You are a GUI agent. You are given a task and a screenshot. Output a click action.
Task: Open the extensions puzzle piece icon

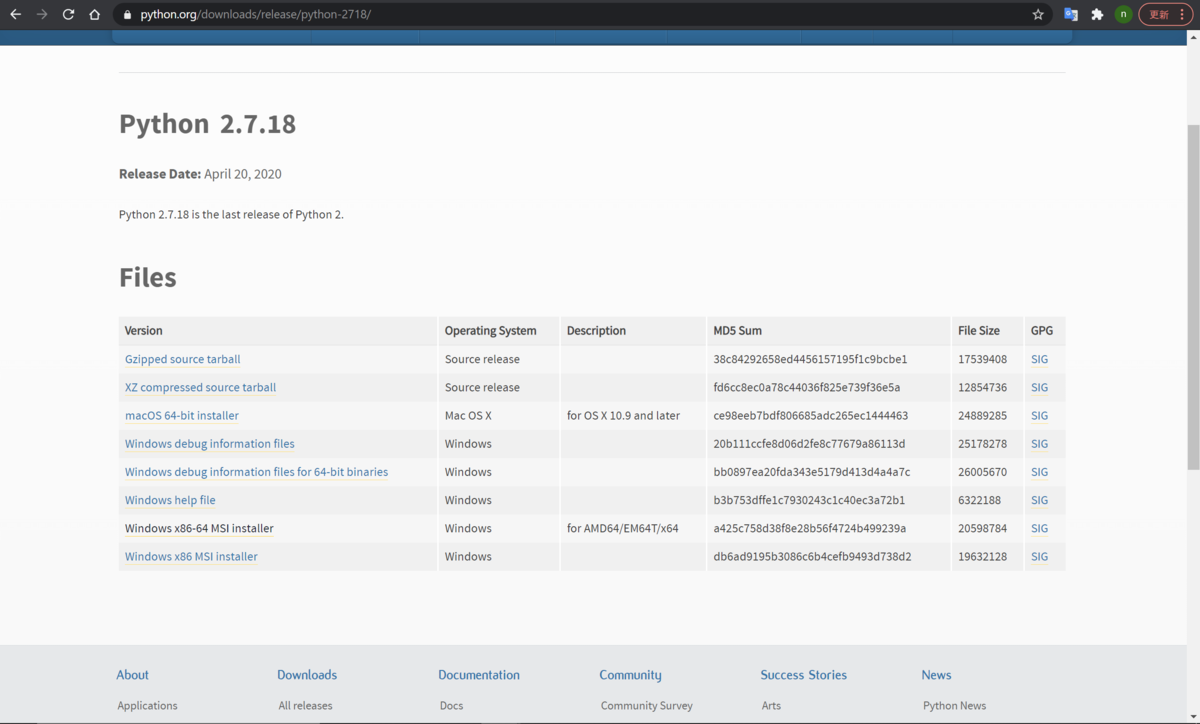click(1097, 14)
